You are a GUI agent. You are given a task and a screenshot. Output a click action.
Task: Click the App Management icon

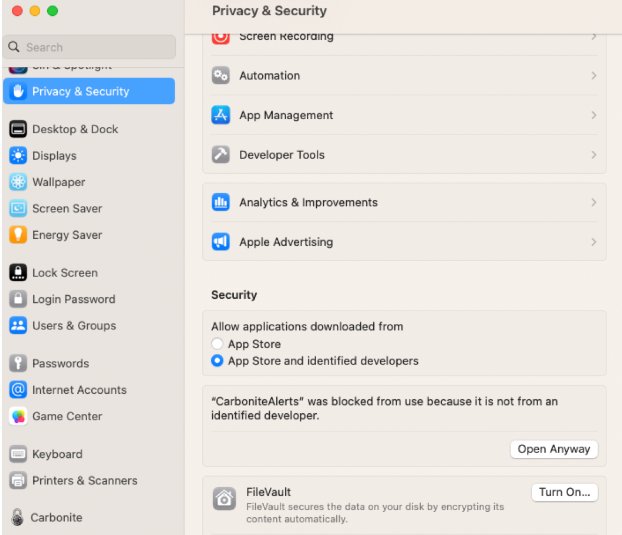pos(221,115)
